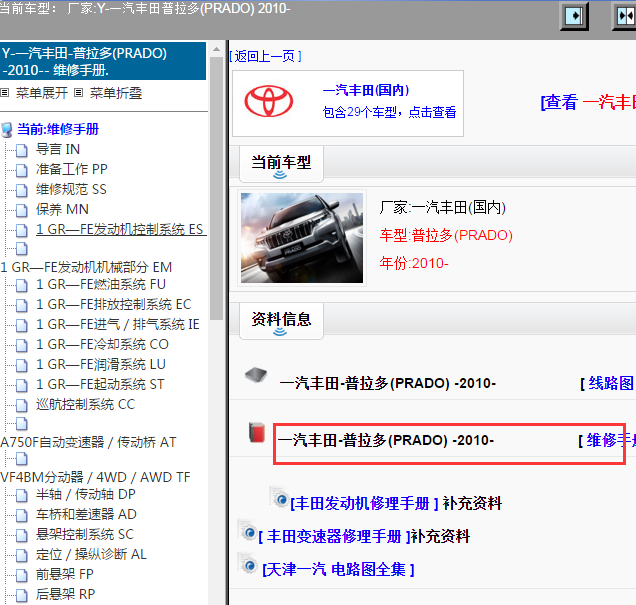Click the 查看 一汽丰田 link at the right edge

[588, 102]
